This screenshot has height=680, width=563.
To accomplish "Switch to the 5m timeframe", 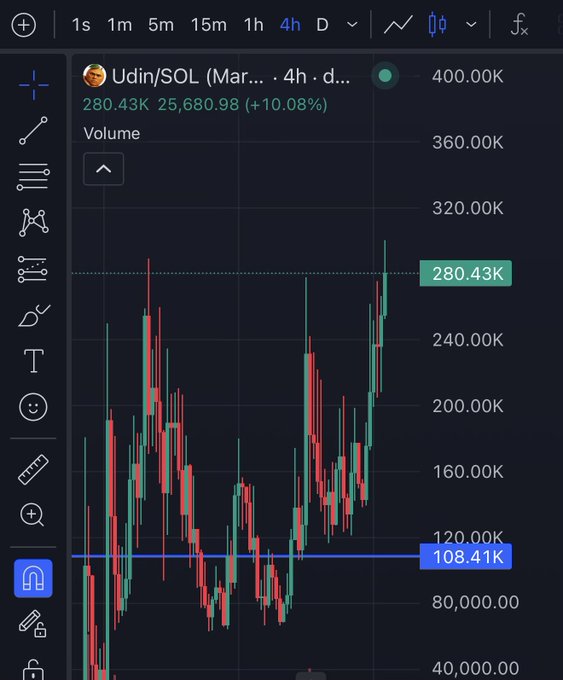I will 161,25.
